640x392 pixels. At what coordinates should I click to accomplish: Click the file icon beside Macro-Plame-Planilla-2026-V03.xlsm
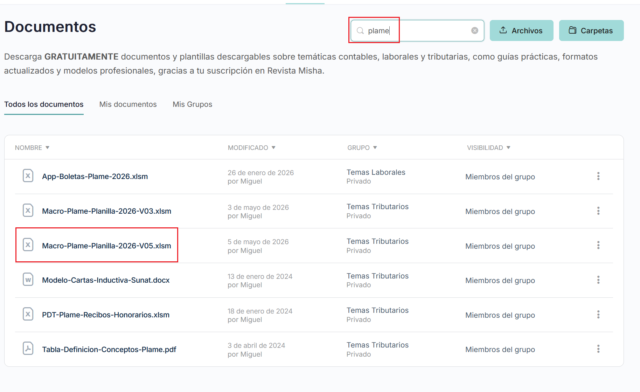click(28, 211)
